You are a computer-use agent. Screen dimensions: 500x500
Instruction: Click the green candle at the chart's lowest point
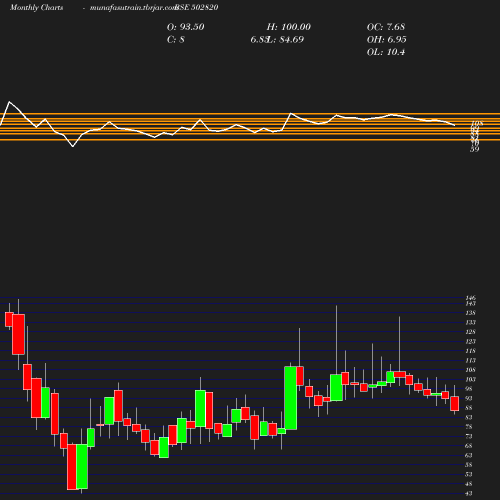(x=82, y=466)
